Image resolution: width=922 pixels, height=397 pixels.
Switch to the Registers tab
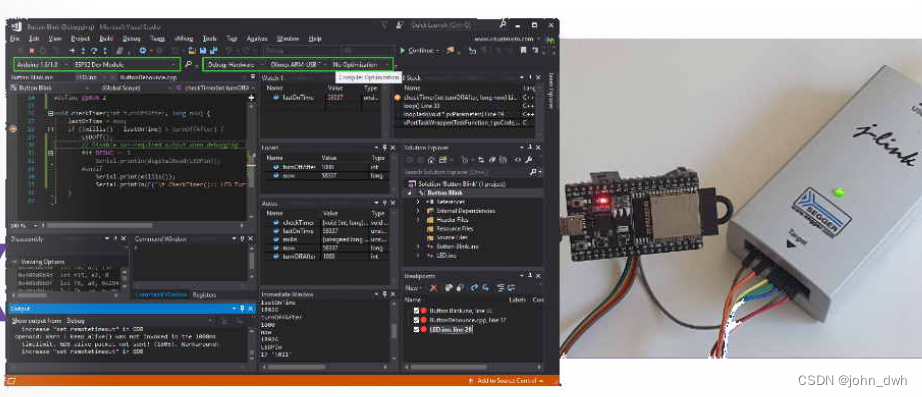point(204,295)
